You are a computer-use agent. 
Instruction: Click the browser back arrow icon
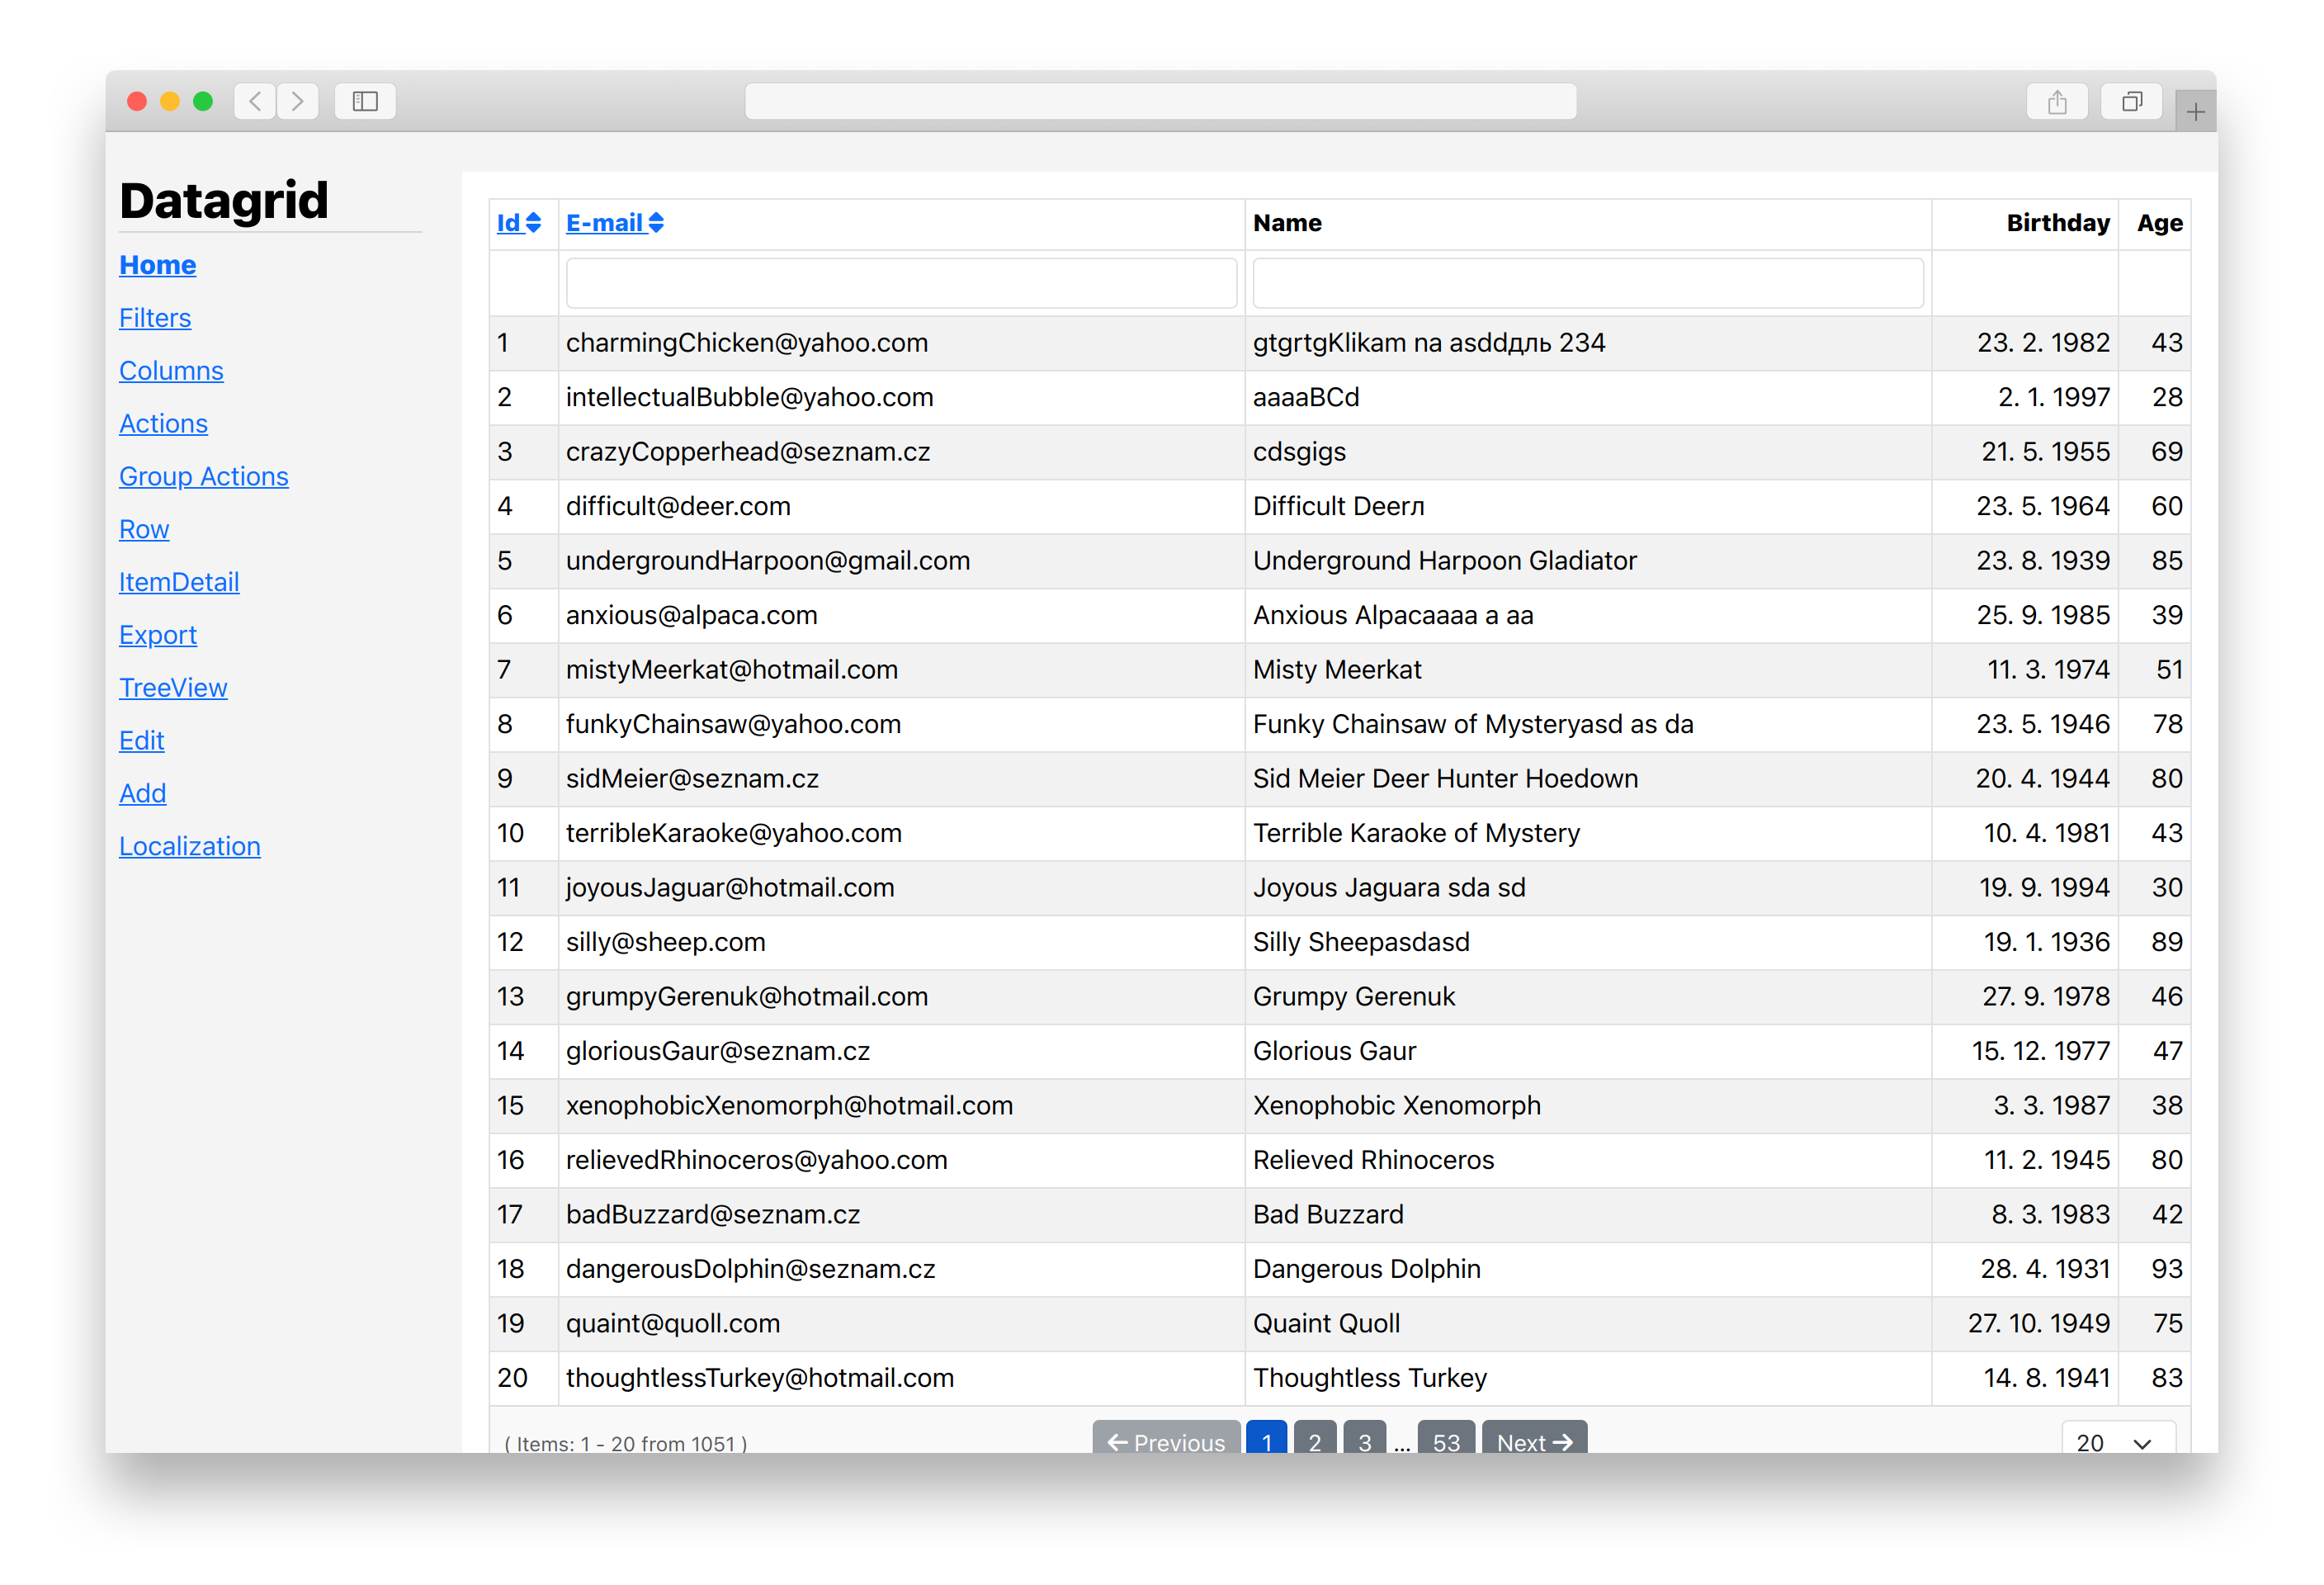click(255, 101)
